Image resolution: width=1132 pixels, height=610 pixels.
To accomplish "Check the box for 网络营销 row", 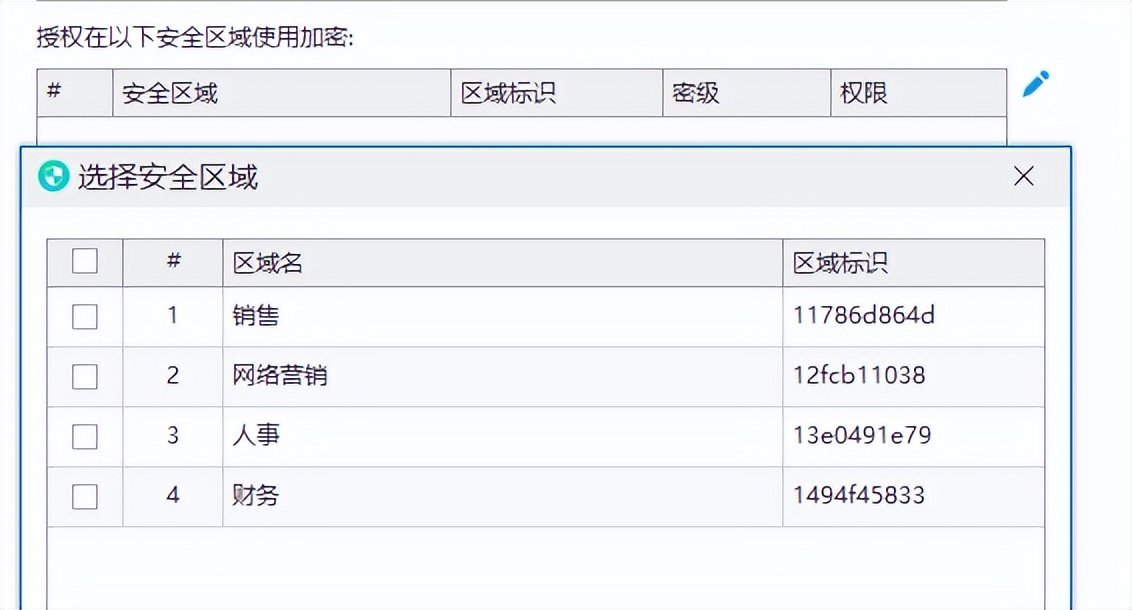I will (84, 376).
